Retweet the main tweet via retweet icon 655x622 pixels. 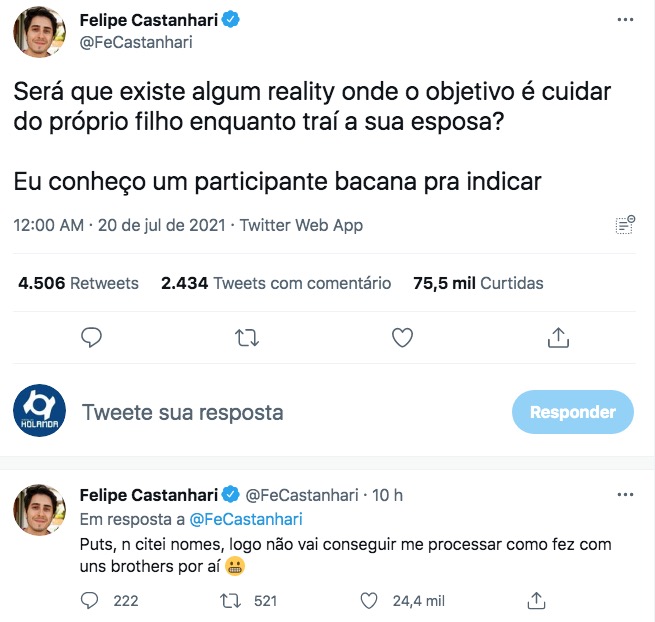[247, 338]
